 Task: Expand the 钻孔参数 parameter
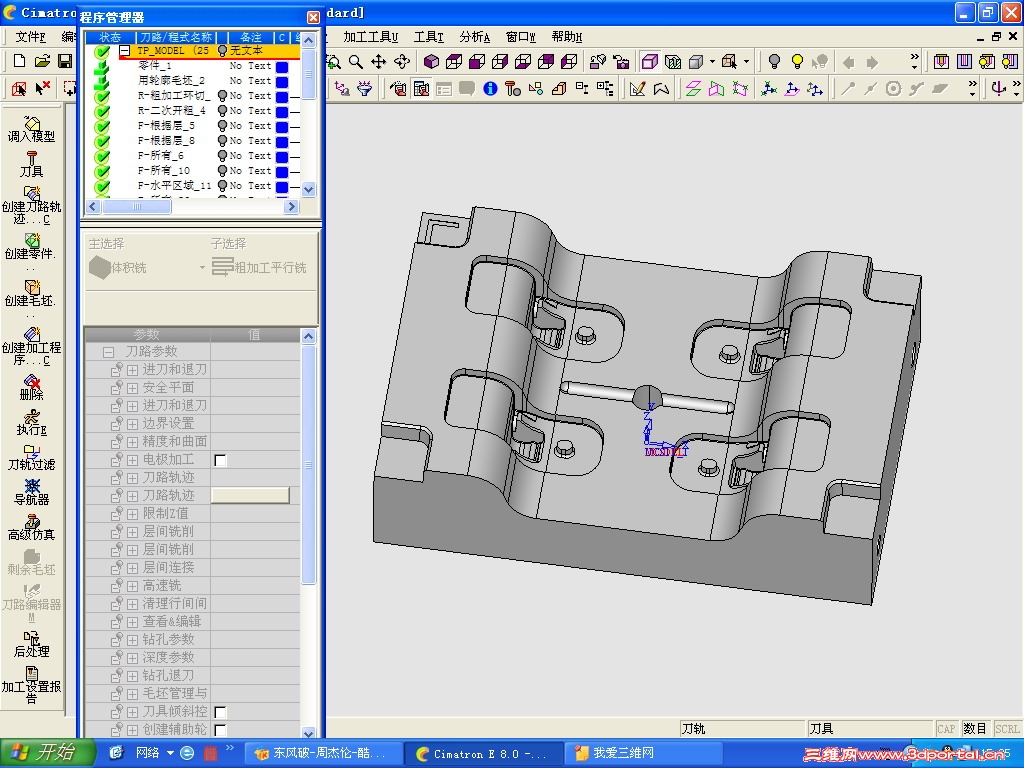[132, 639]
